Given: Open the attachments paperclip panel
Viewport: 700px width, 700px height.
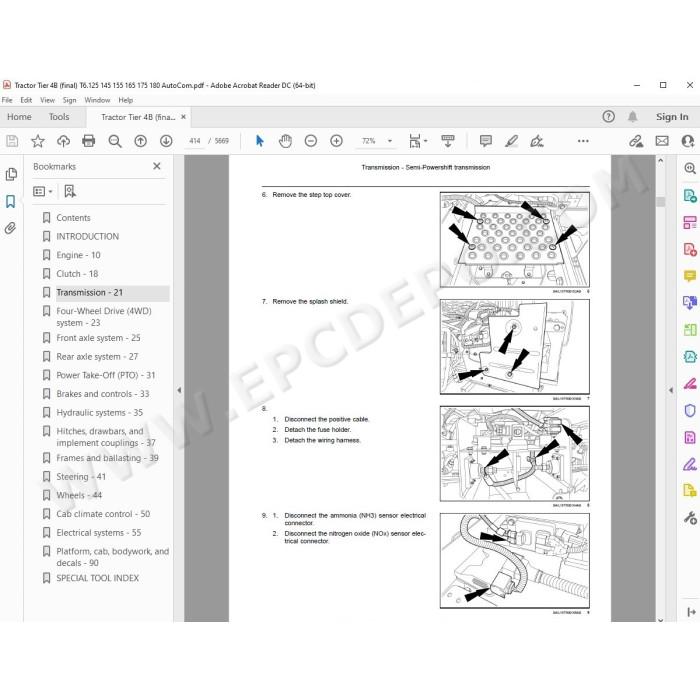Looking at the screenshot, I should click(10, 228).
